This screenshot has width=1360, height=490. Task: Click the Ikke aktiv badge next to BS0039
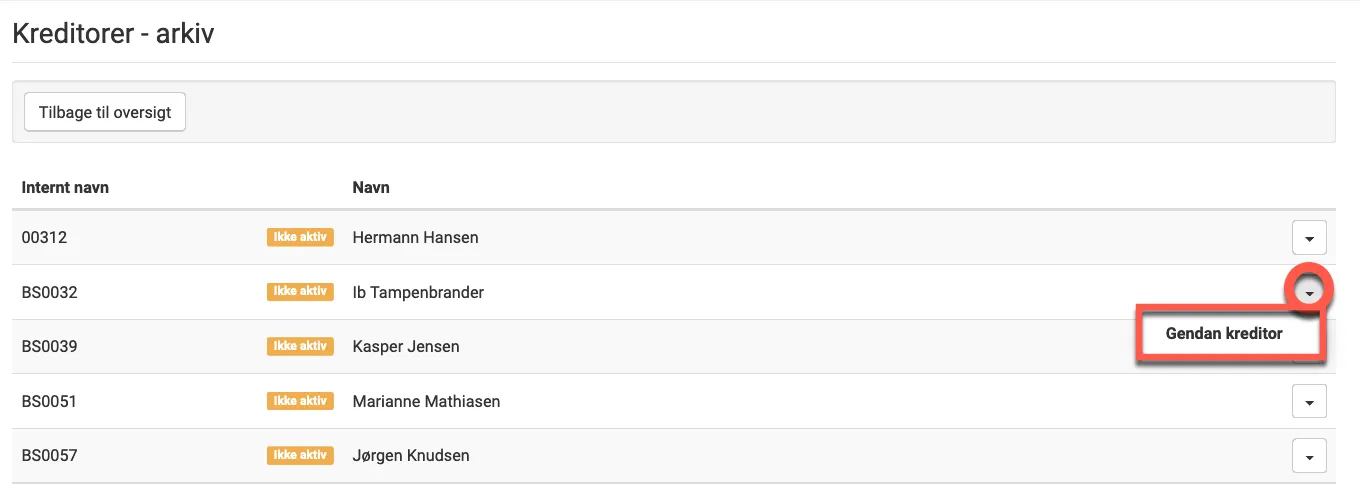click(x=300, y=346)
